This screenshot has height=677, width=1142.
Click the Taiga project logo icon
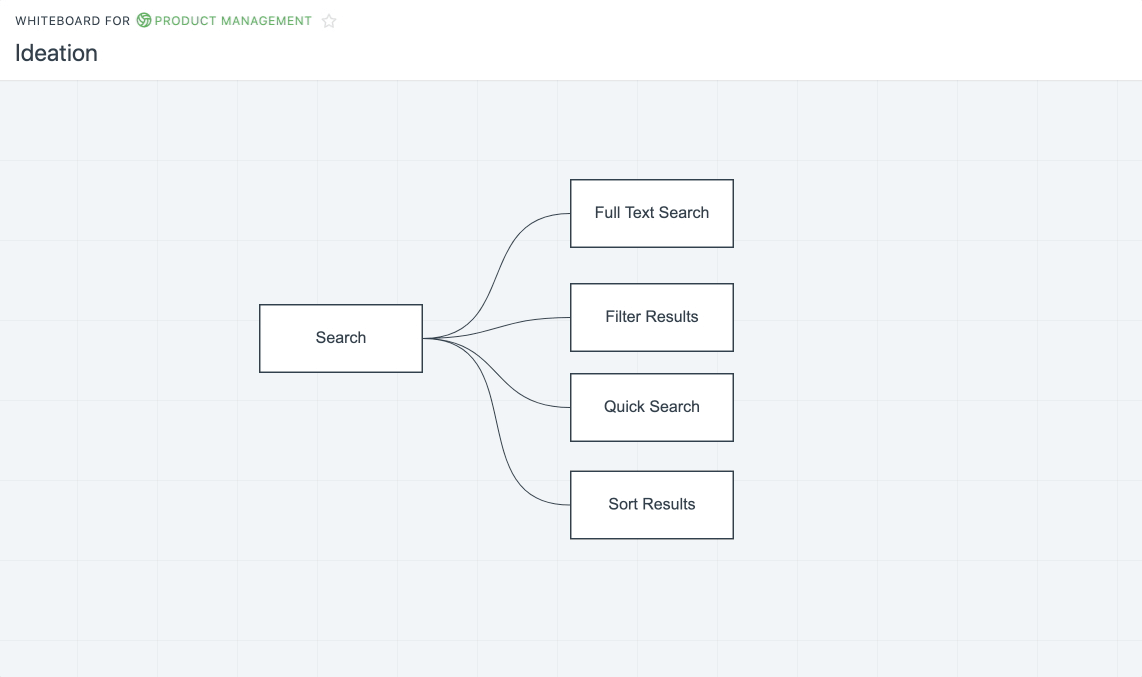[143, 20]
